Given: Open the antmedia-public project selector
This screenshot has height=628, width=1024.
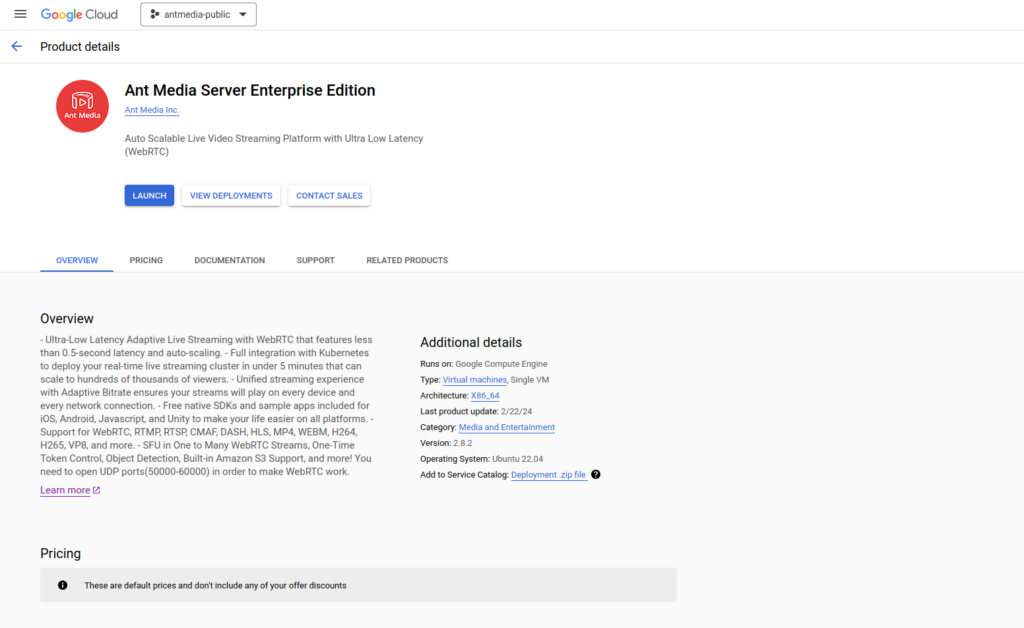Looking at the screenshot, I should coord(199,14).
